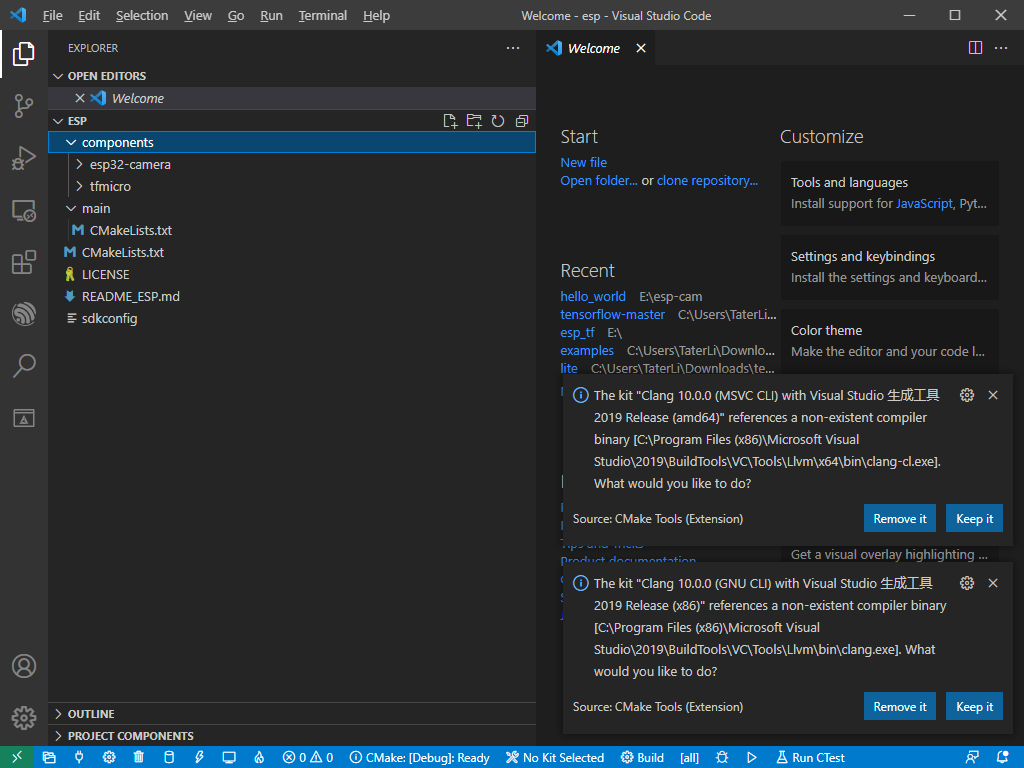Open the editor's more actions ellipsis
Screen dimensions: 1024x768
(1001, 48)
